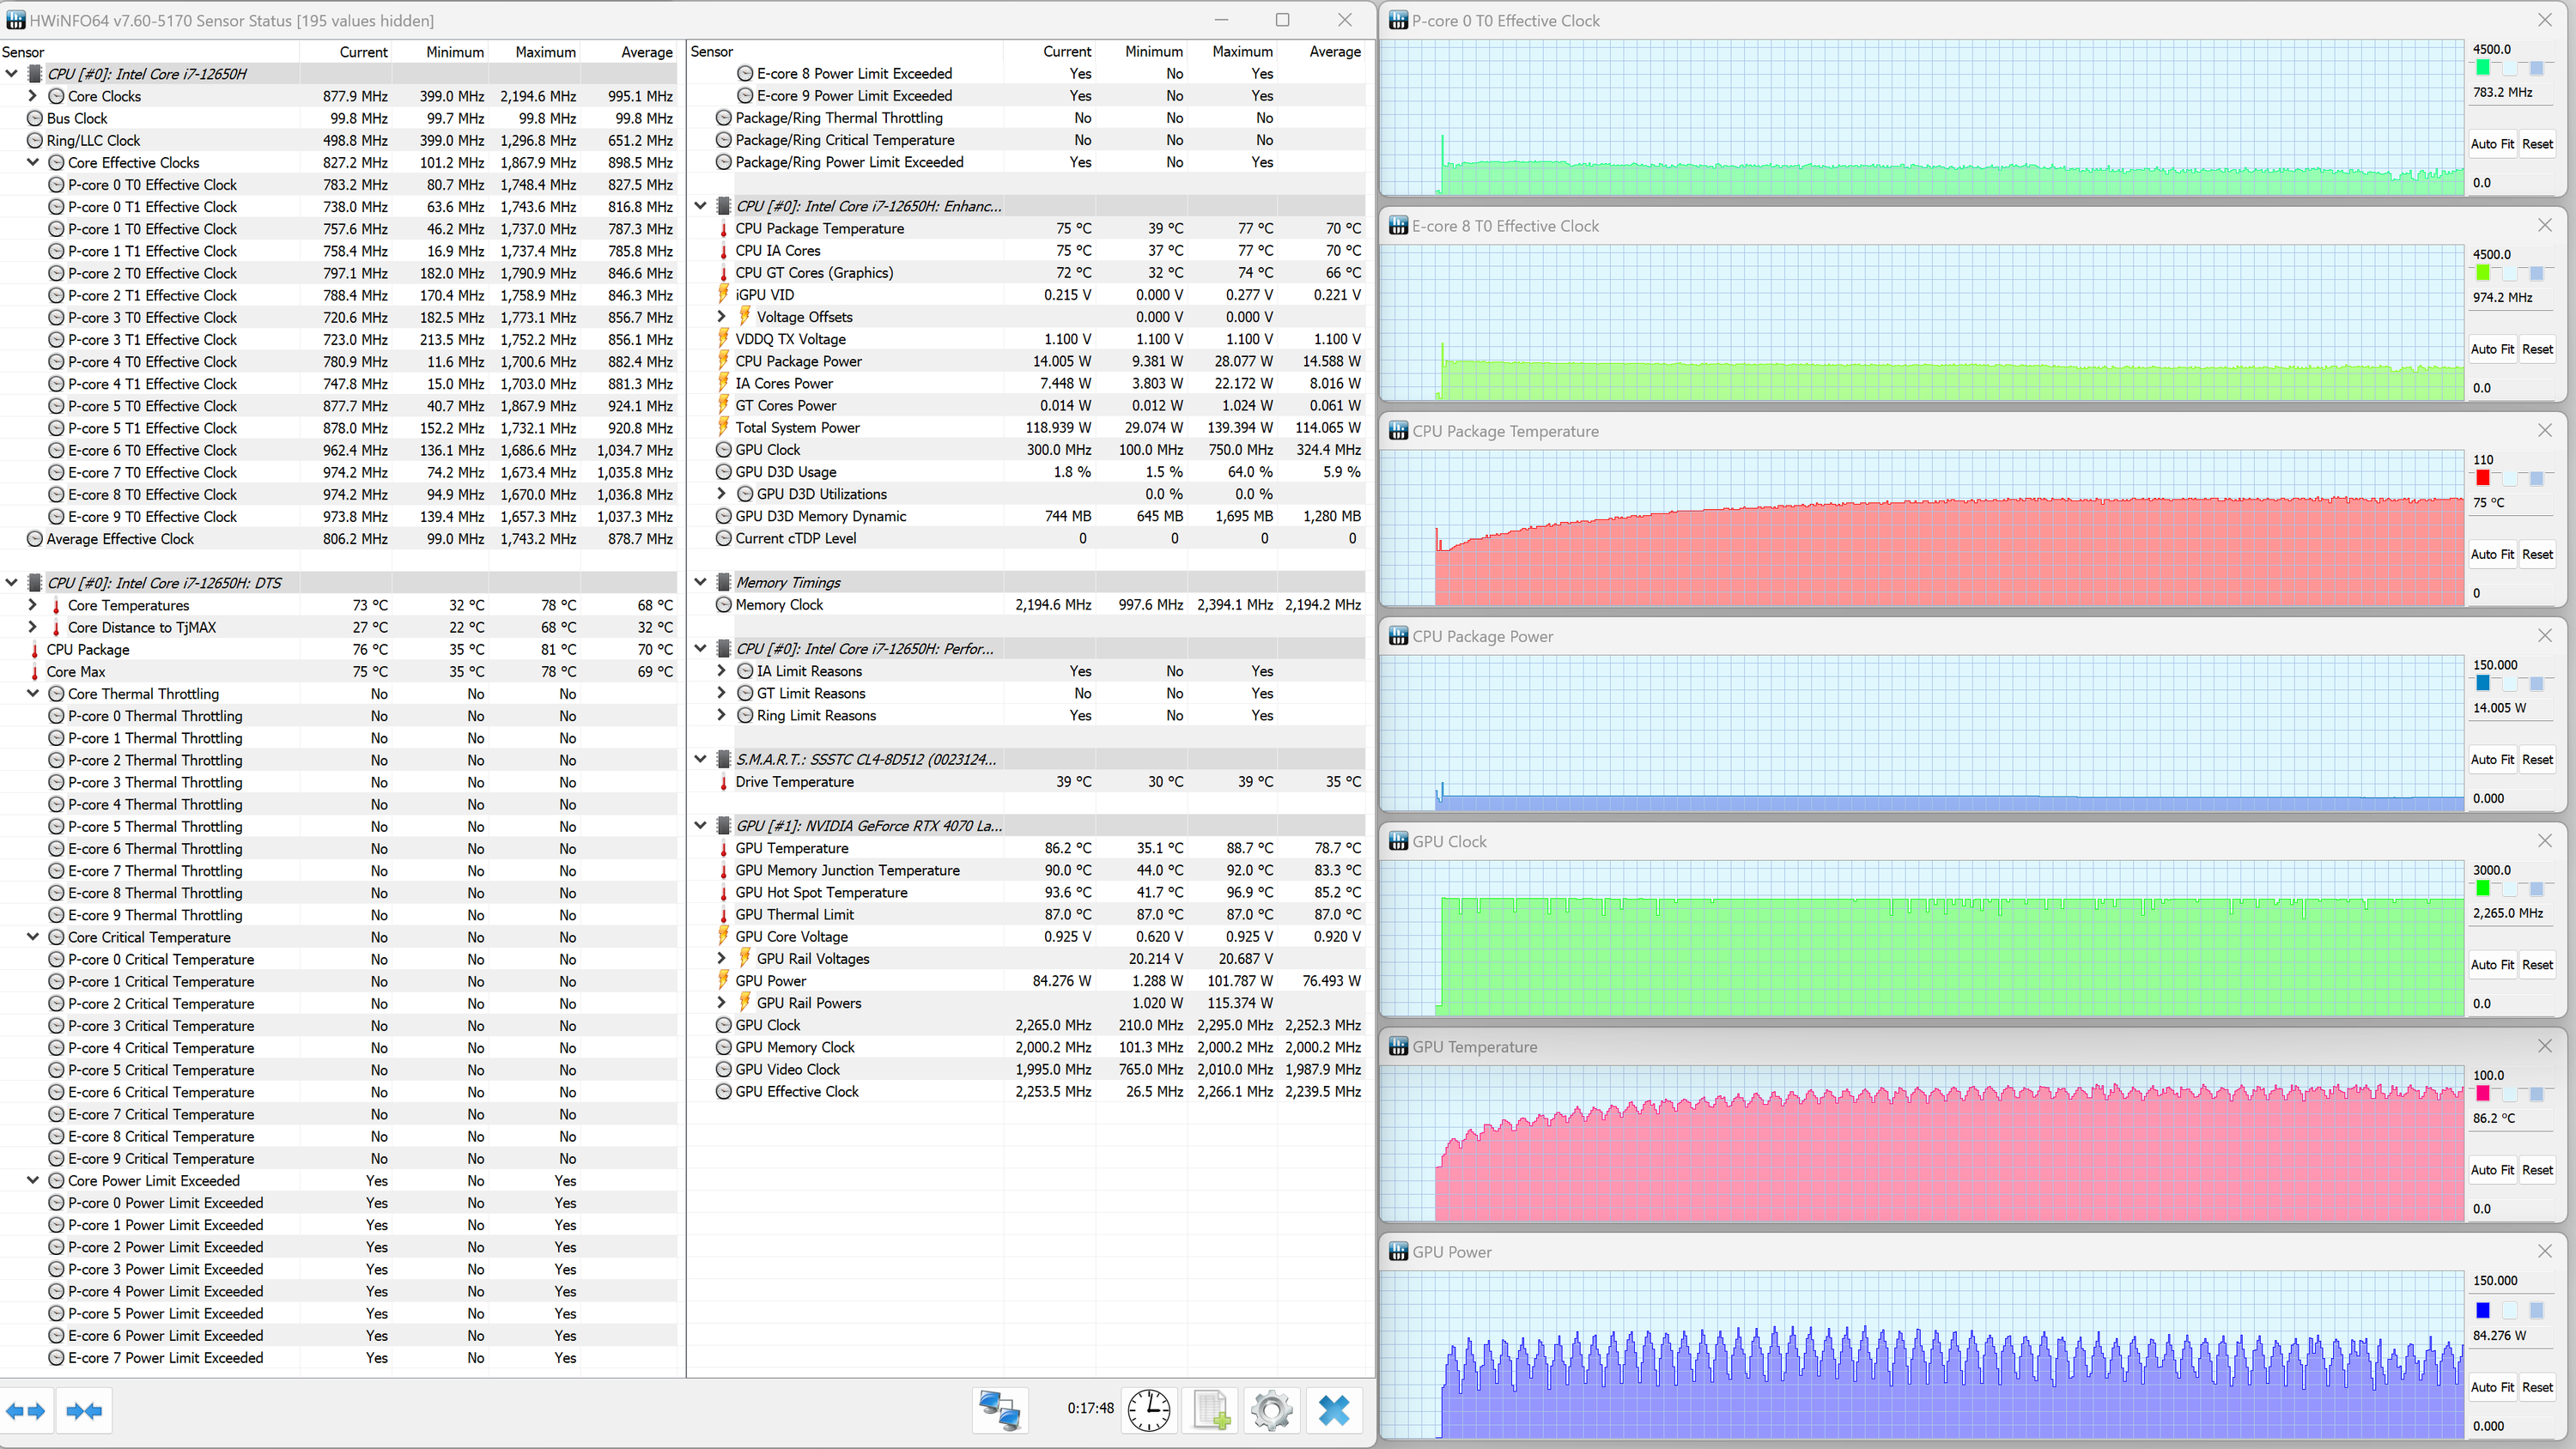Screen dimensions: 2576x1449
Task: Close the GPU Temperature graph window
Action: click(2545, 1046)
